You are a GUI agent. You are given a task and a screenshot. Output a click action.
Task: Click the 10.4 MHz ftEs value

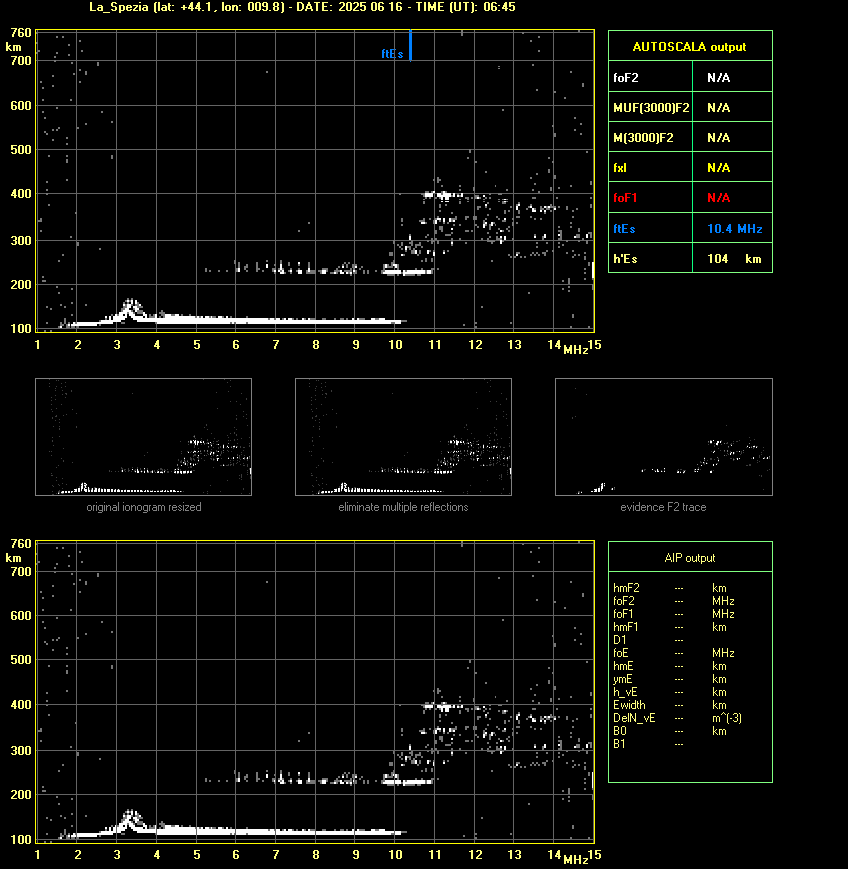pyautogui.click(x=735, y=228)
